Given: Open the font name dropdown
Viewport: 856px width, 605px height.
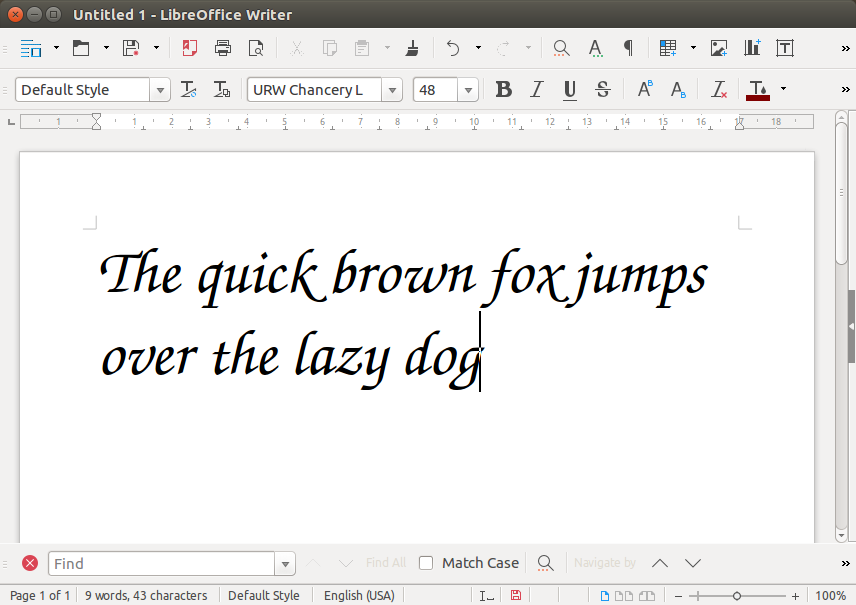Looking at the screenshot, I should coord(390,89).
